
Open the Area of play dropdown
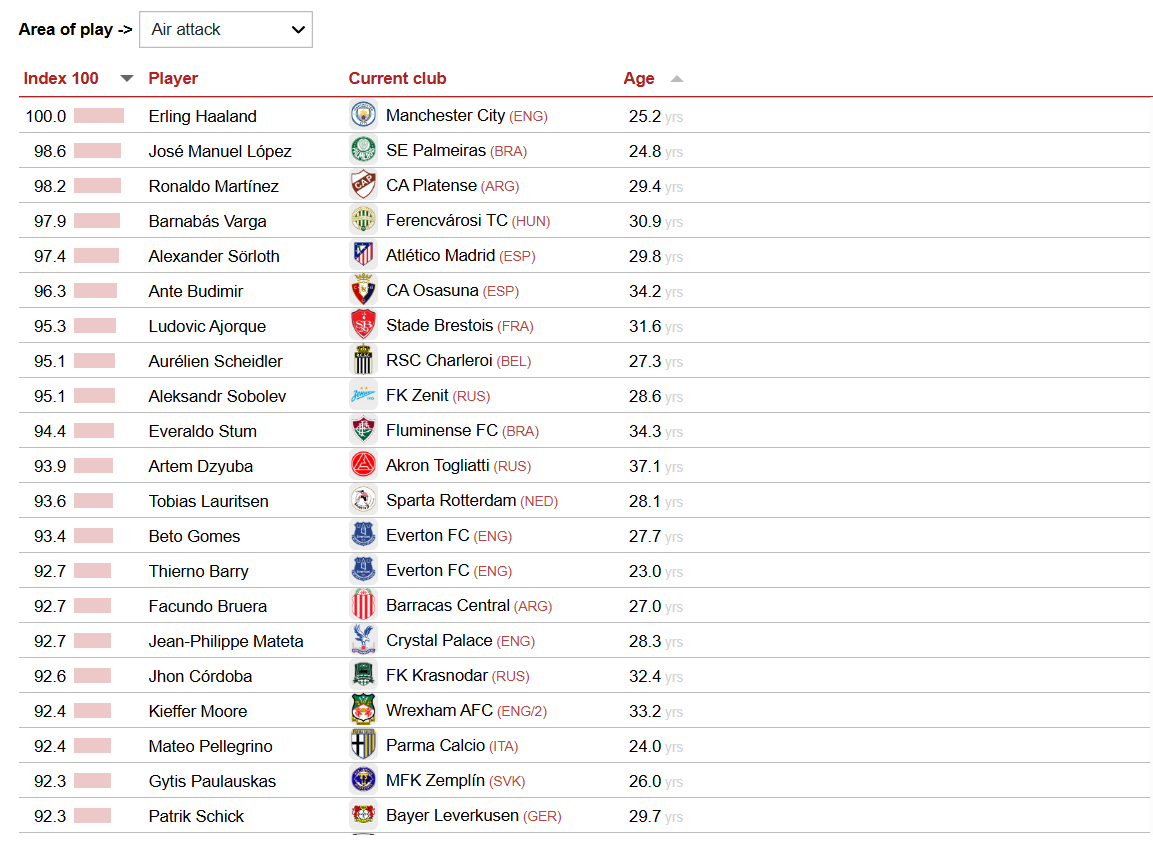226,29
